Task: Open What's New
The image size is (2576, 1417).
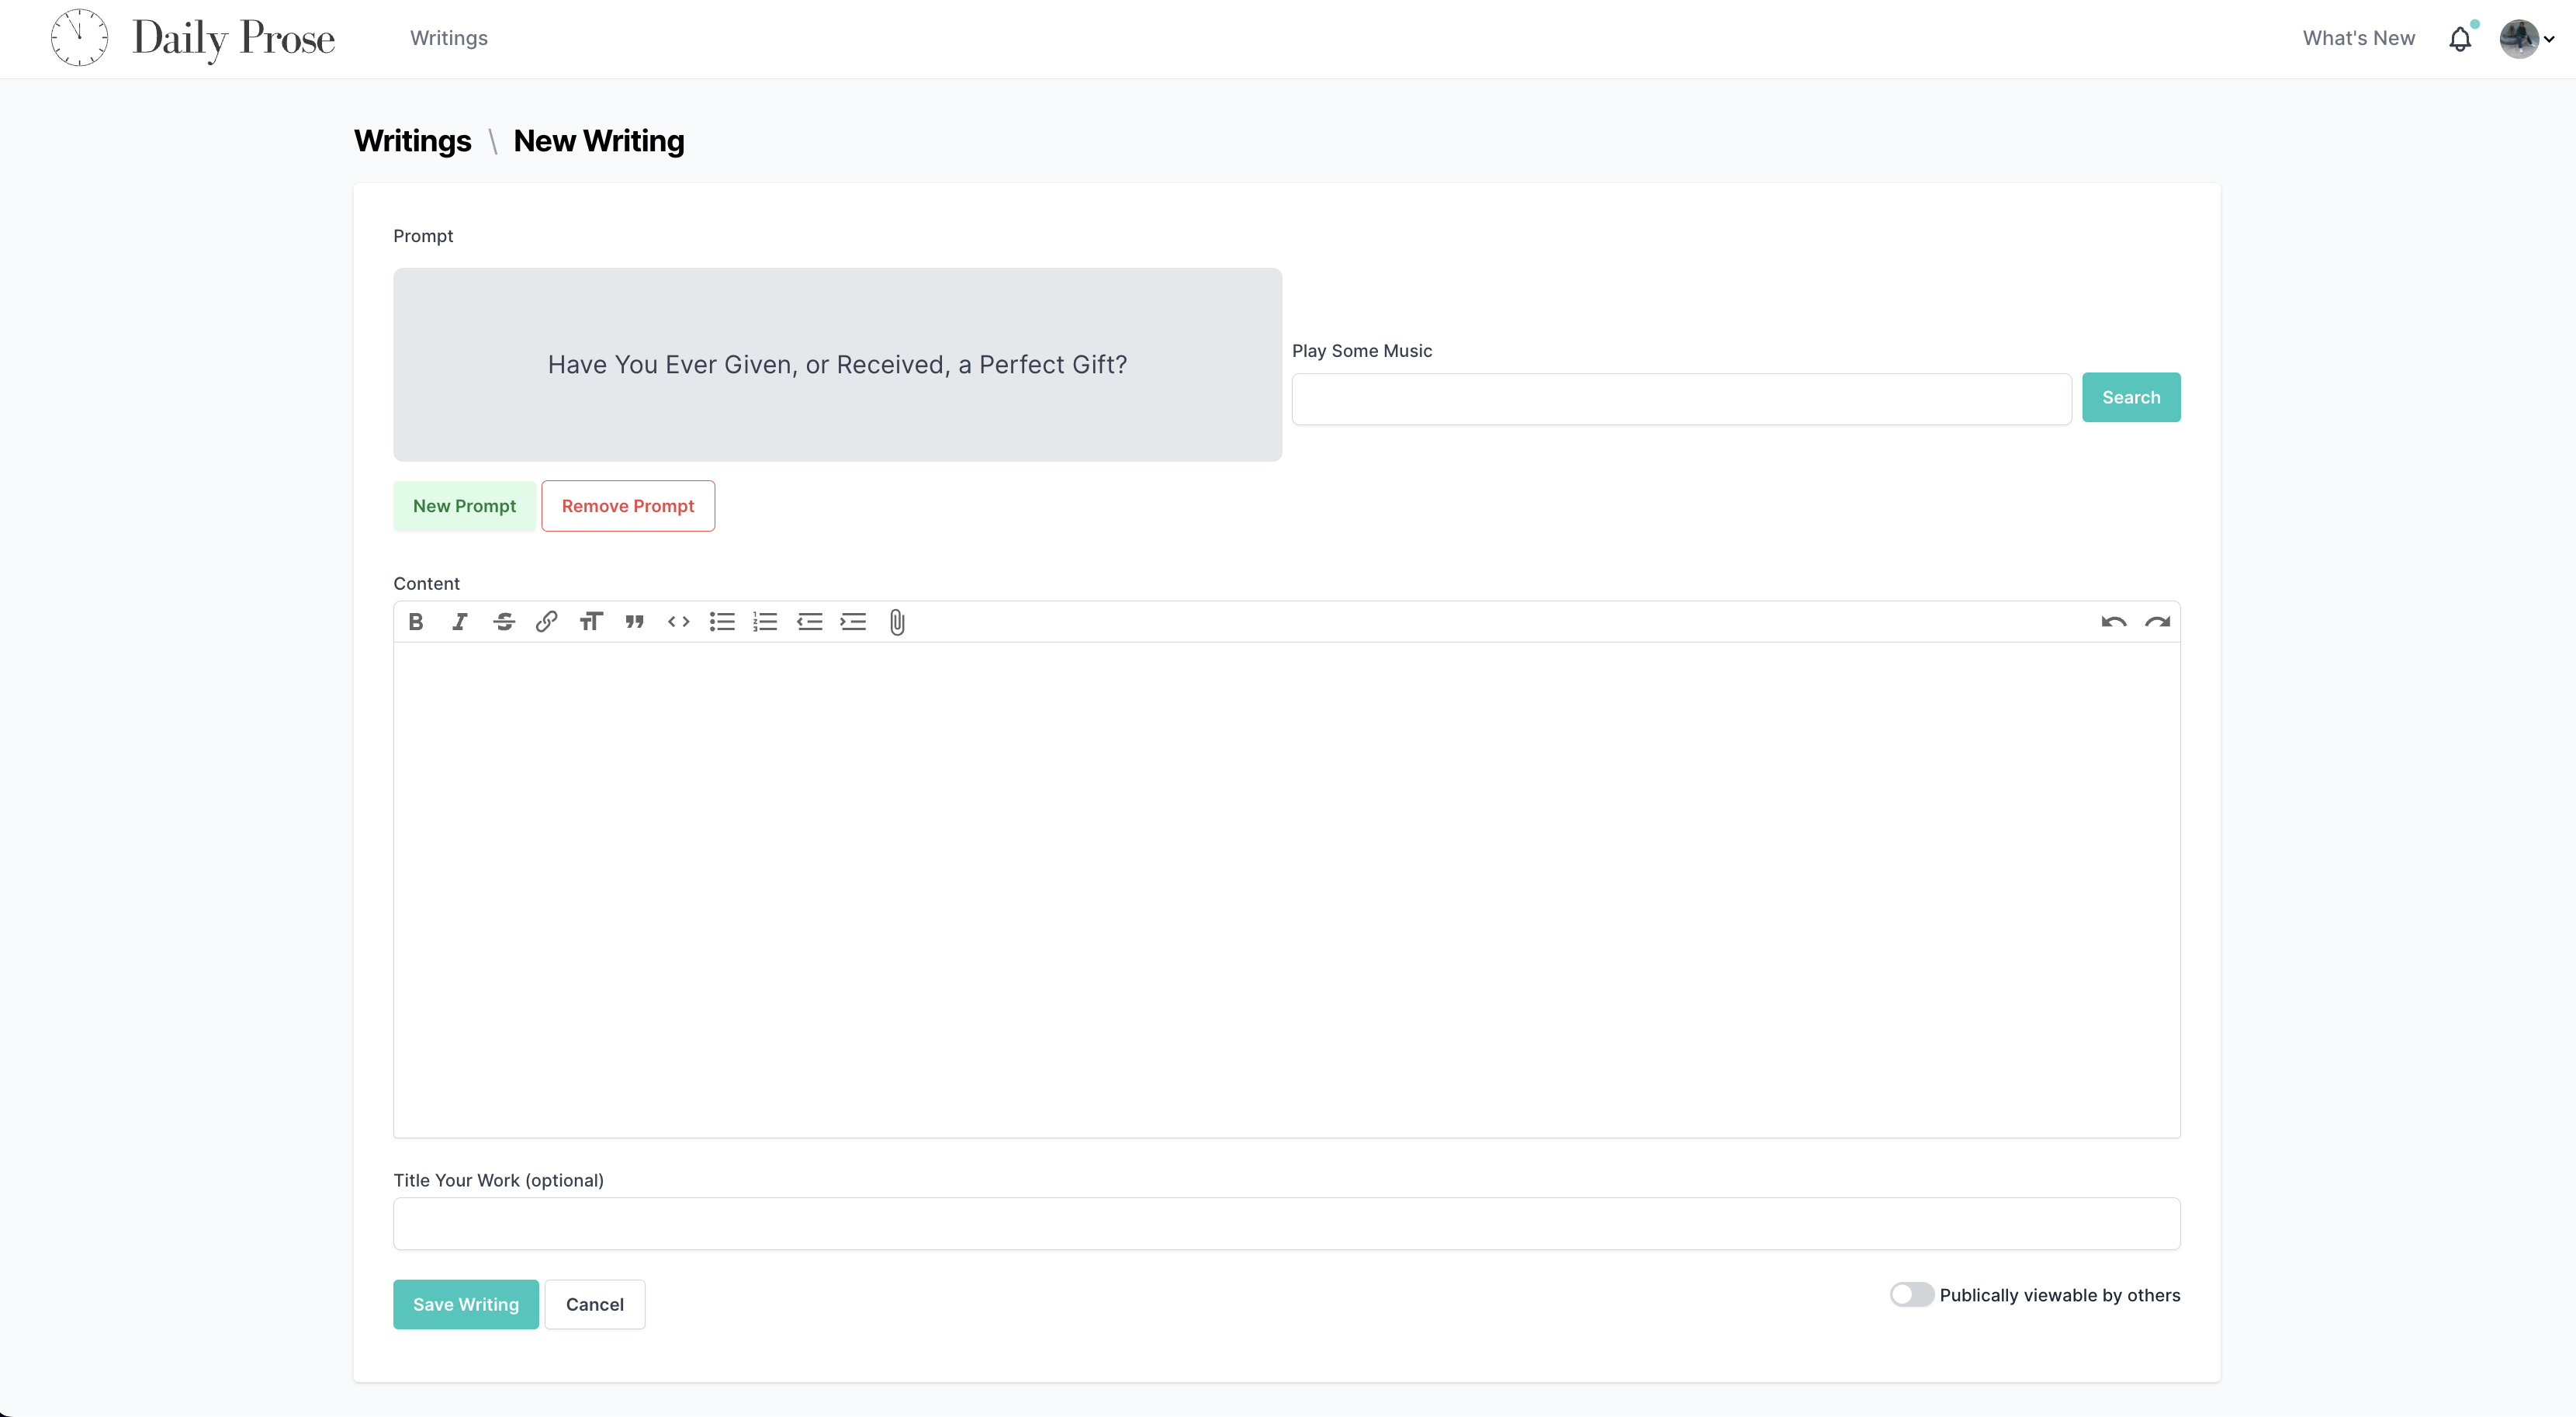Action: point(2358,38)
